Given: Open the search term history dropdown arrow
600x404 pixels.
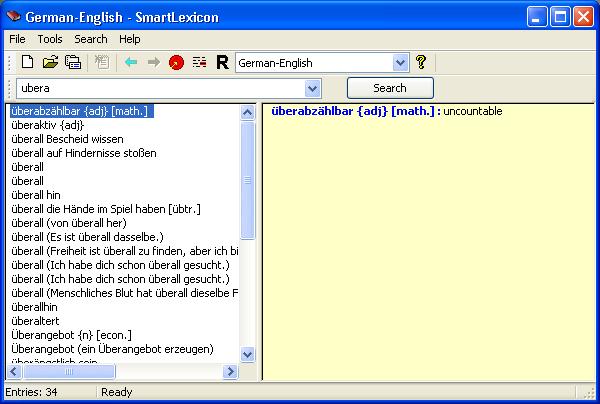Looking at the screenshot, I should 313,88.
